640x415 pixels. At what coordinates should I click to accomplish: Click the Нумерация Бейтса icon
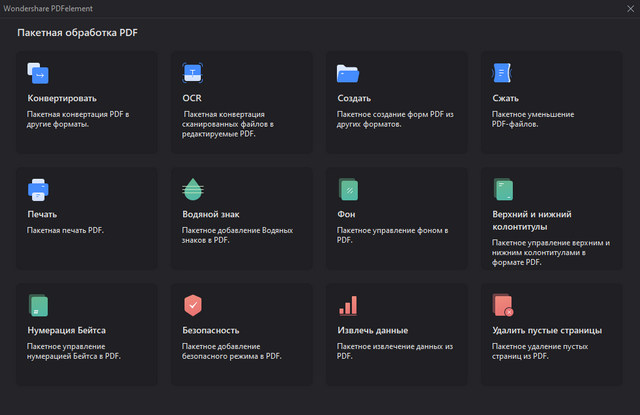point(38,305)
